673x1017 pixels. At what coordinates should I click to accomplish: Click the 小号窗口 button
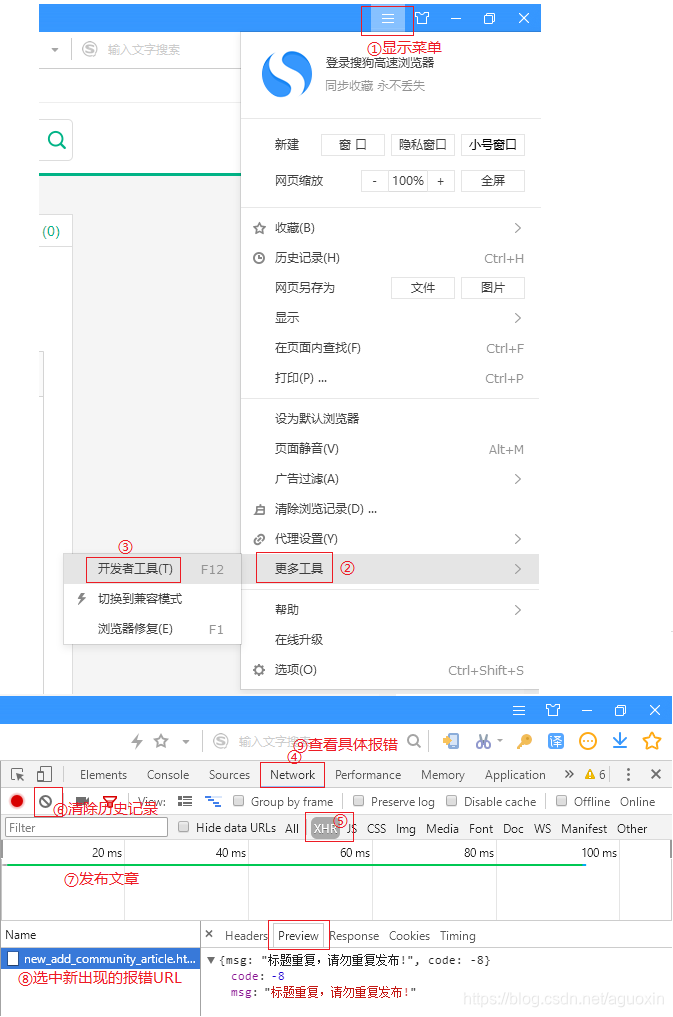[493, 145]
